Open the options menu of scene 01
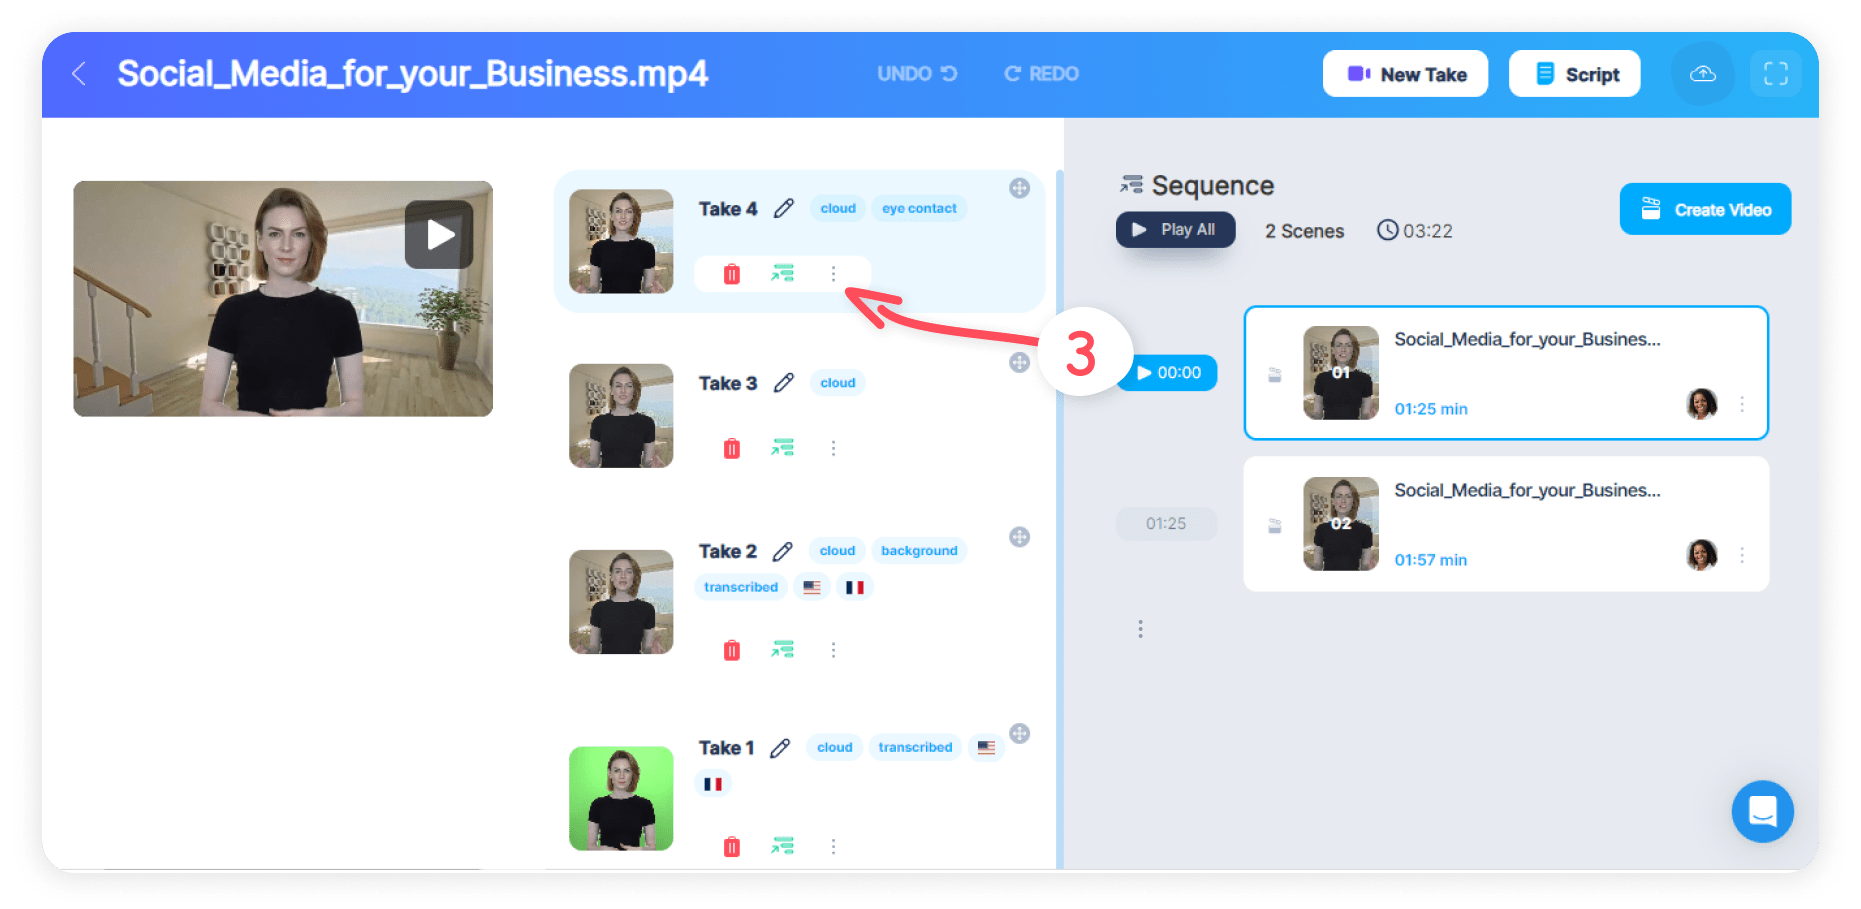Viewport: 1861px width, 909px height. [1742, 404]
